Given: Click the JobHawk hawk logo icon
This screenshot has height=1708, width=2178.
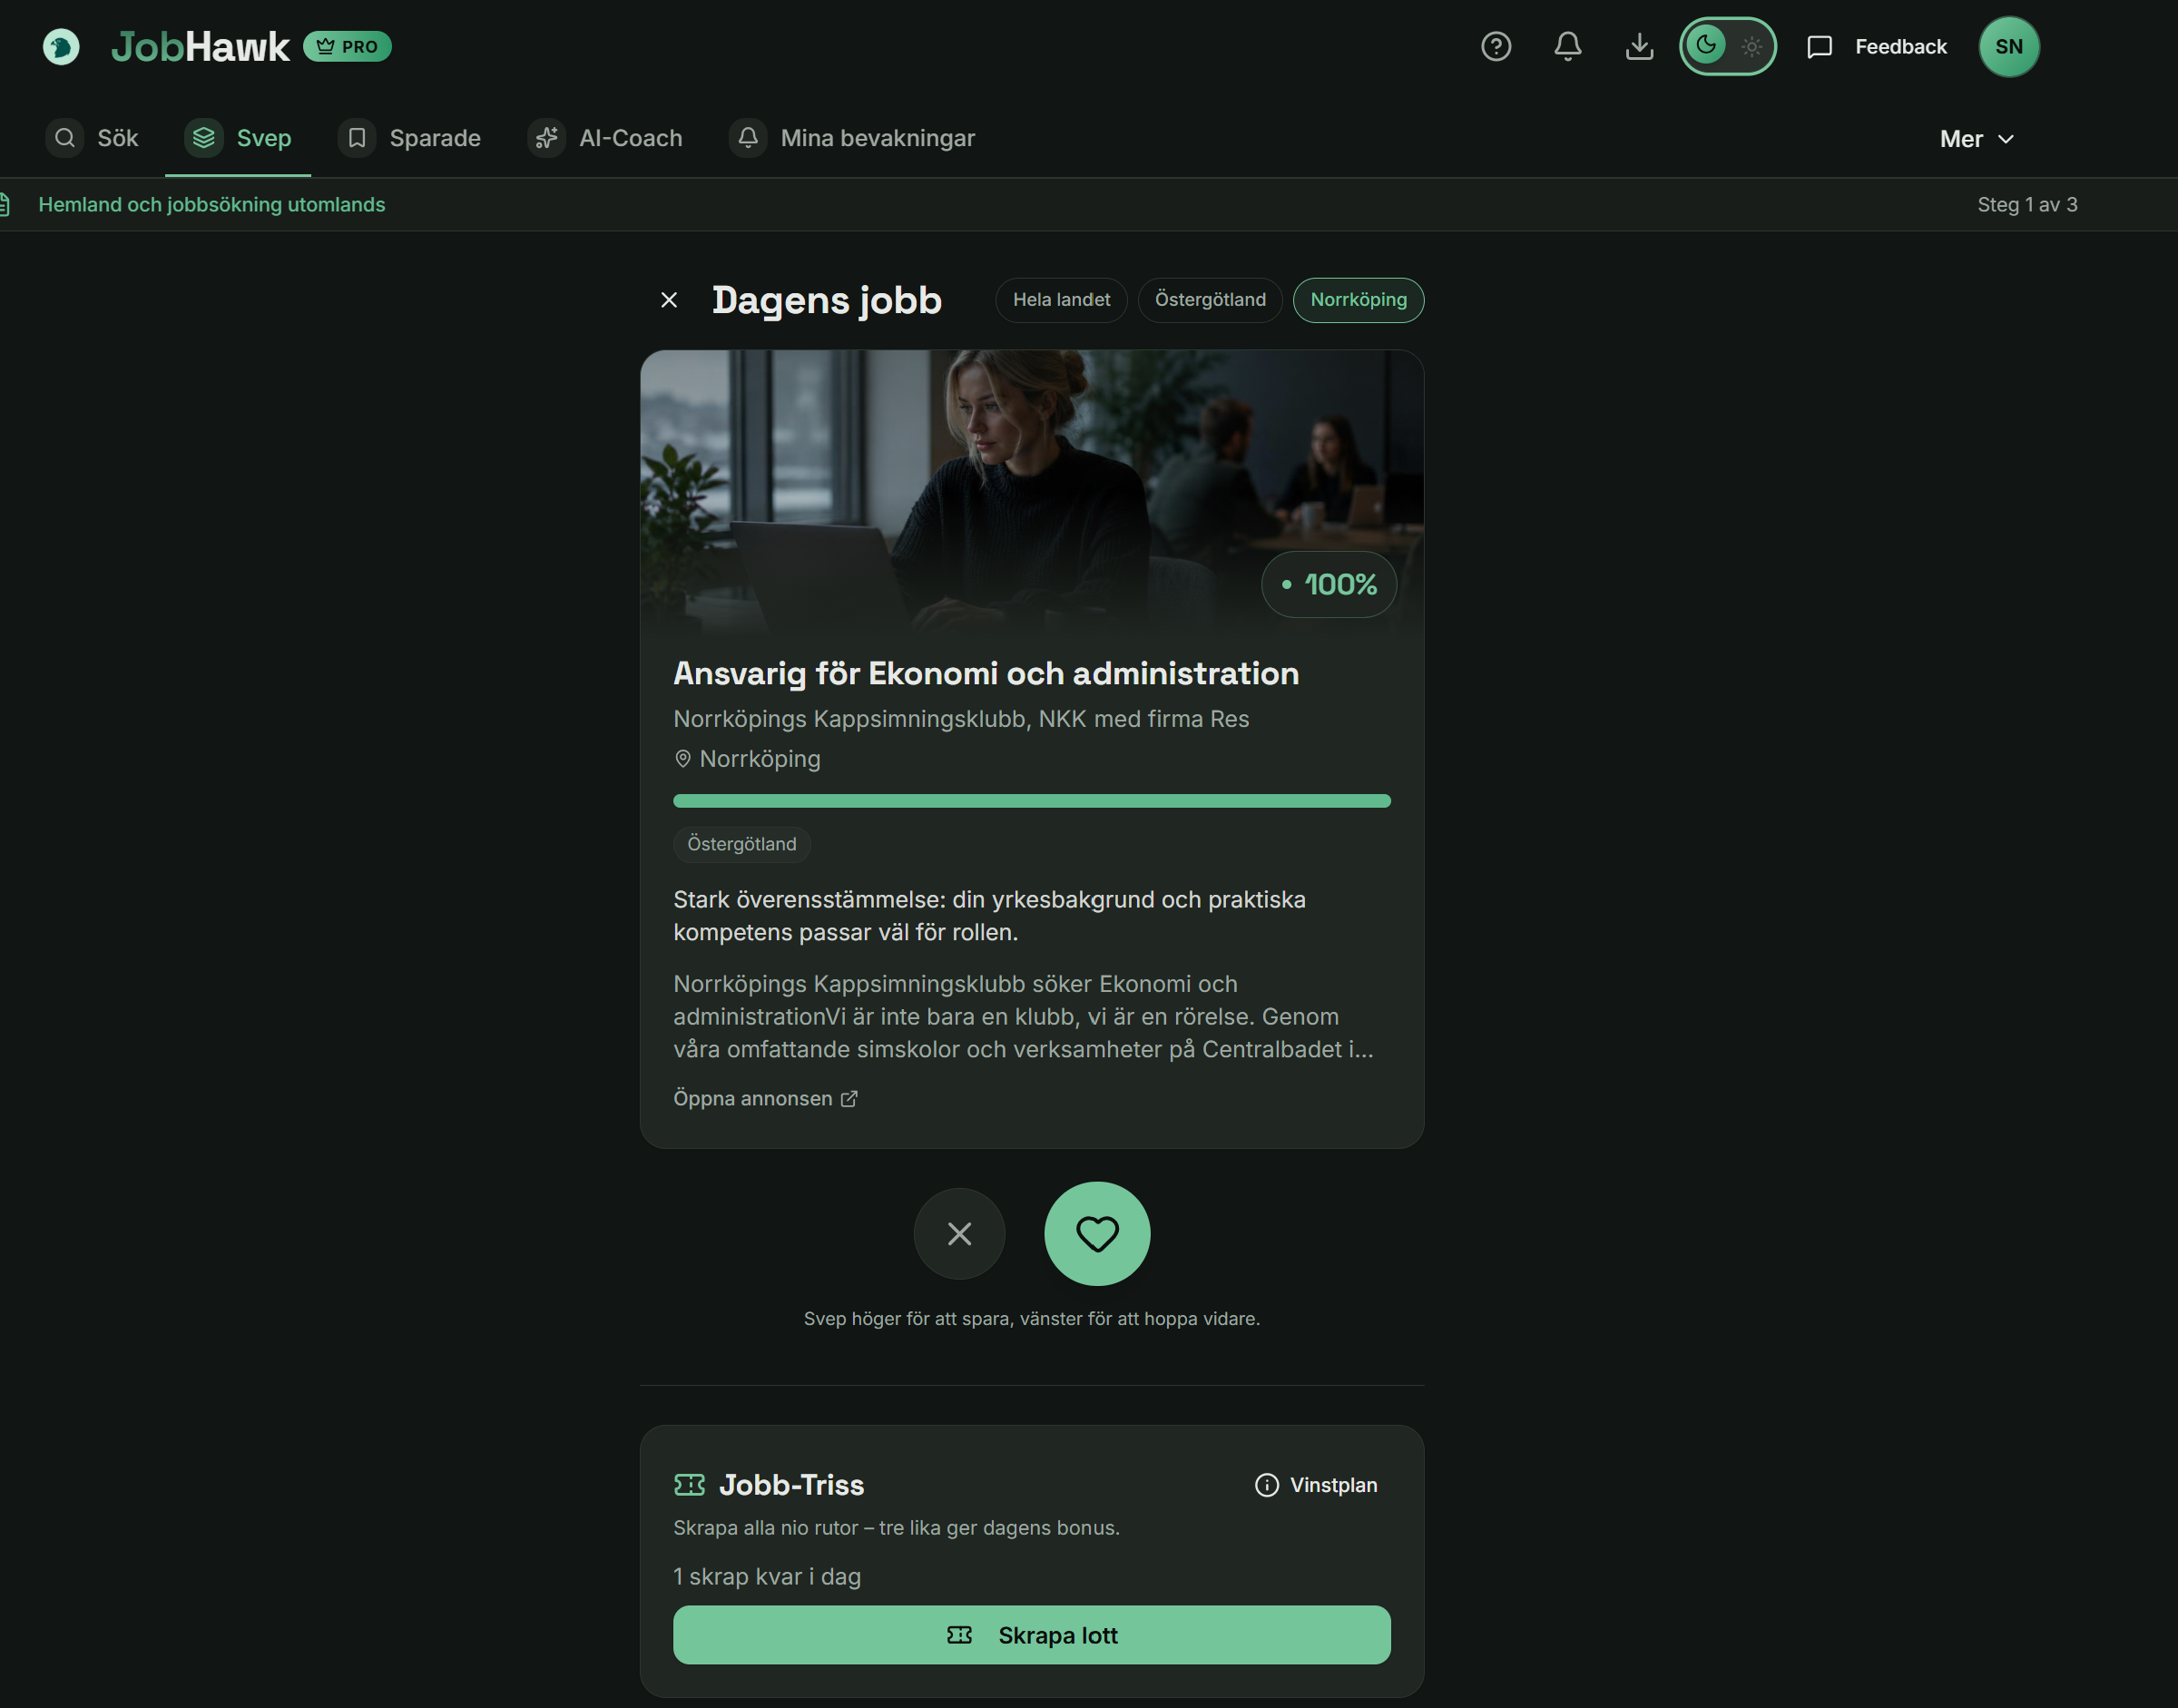Looking at the screenshot, I should click(61, 47).
